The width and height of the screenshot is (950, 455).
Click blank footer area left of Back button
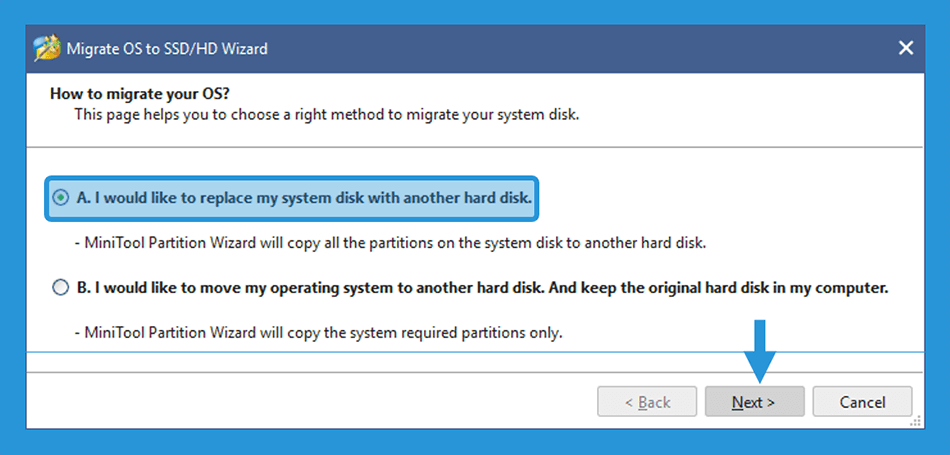[309, 401]
